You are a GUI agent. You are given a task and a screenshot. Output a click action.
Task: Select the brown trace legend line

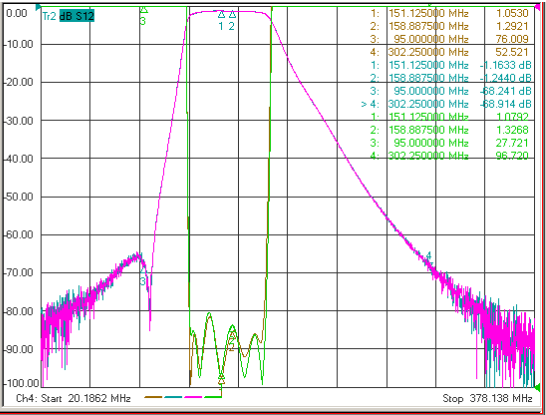[154, 397]
